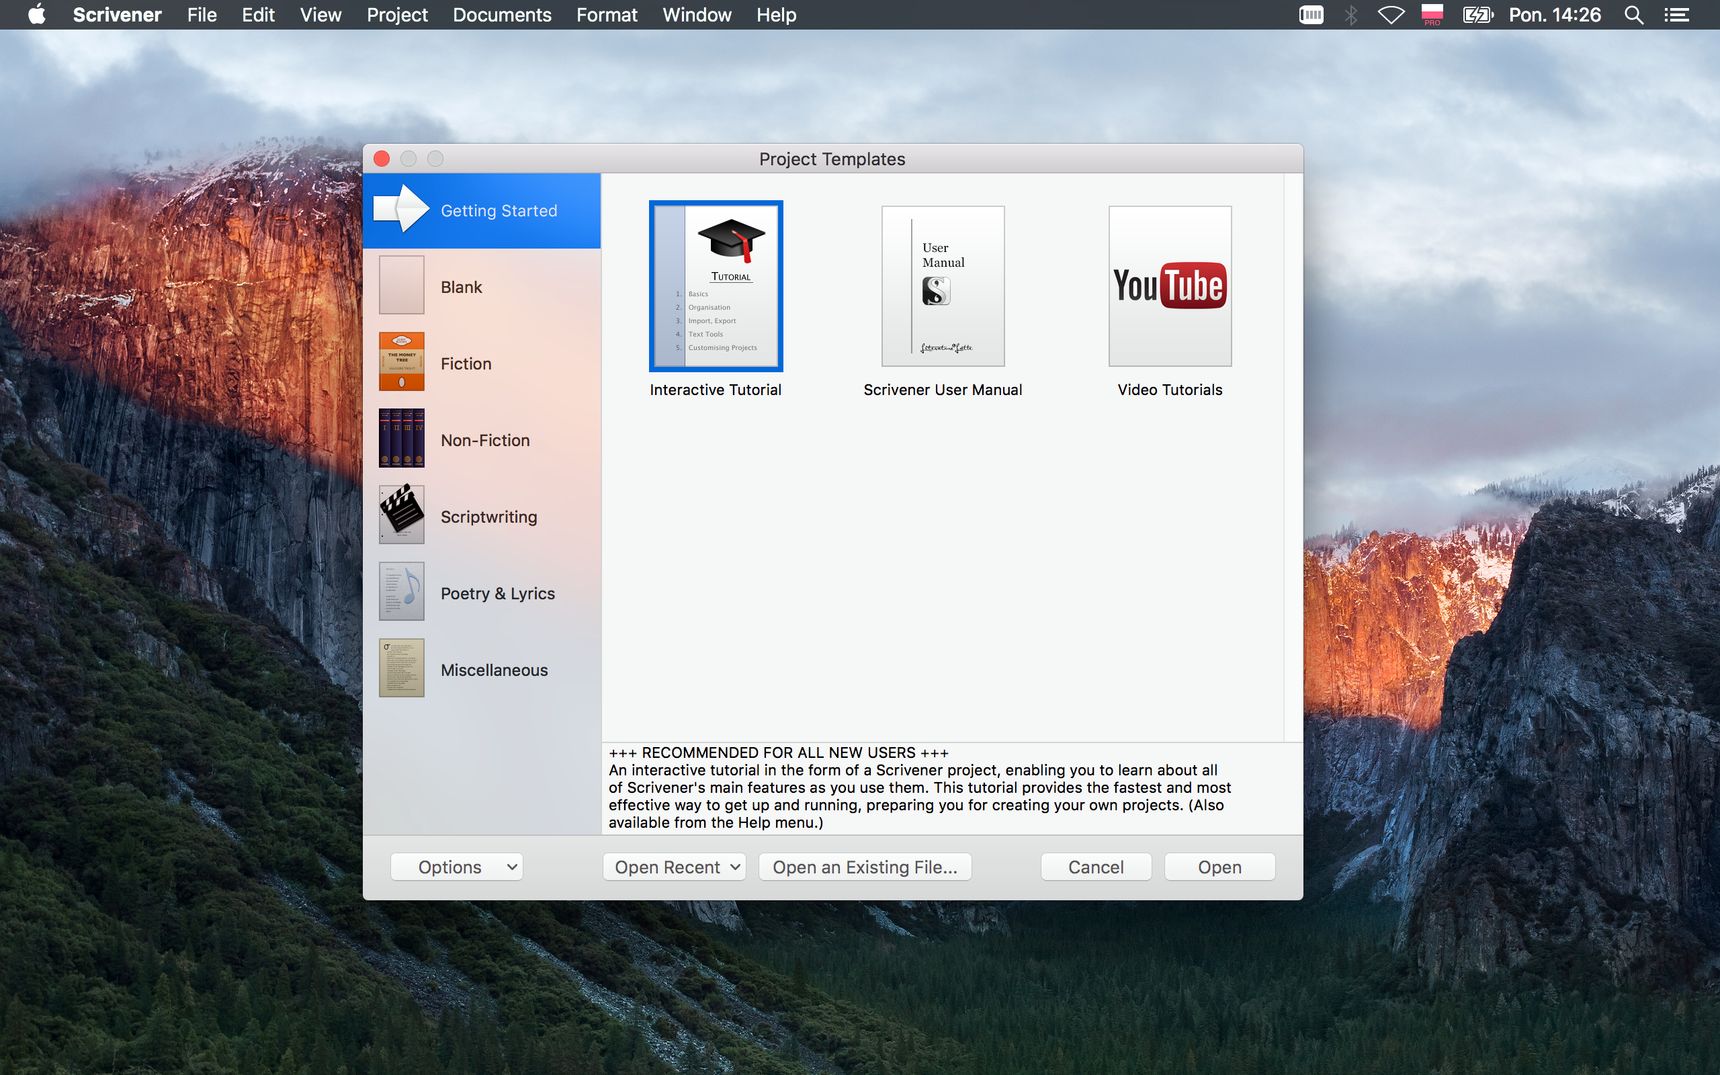Open the View menu
The width and height of the screenshot is (1720, 1075).
[321, 14]
